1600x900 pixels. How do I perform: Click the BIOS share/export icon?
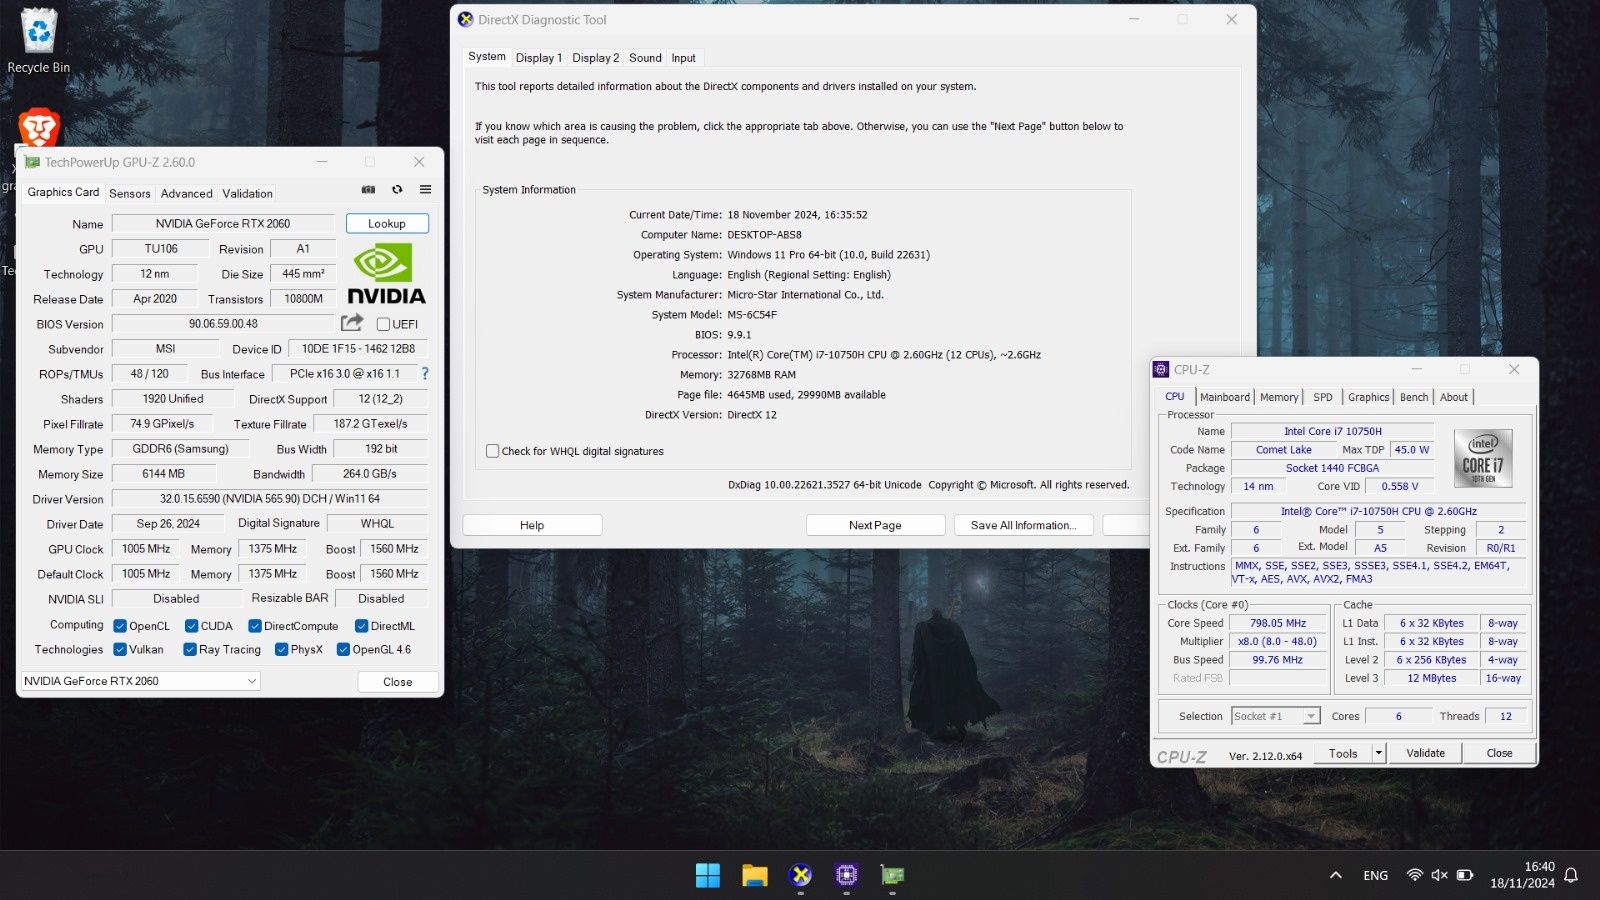pos(352,323)
